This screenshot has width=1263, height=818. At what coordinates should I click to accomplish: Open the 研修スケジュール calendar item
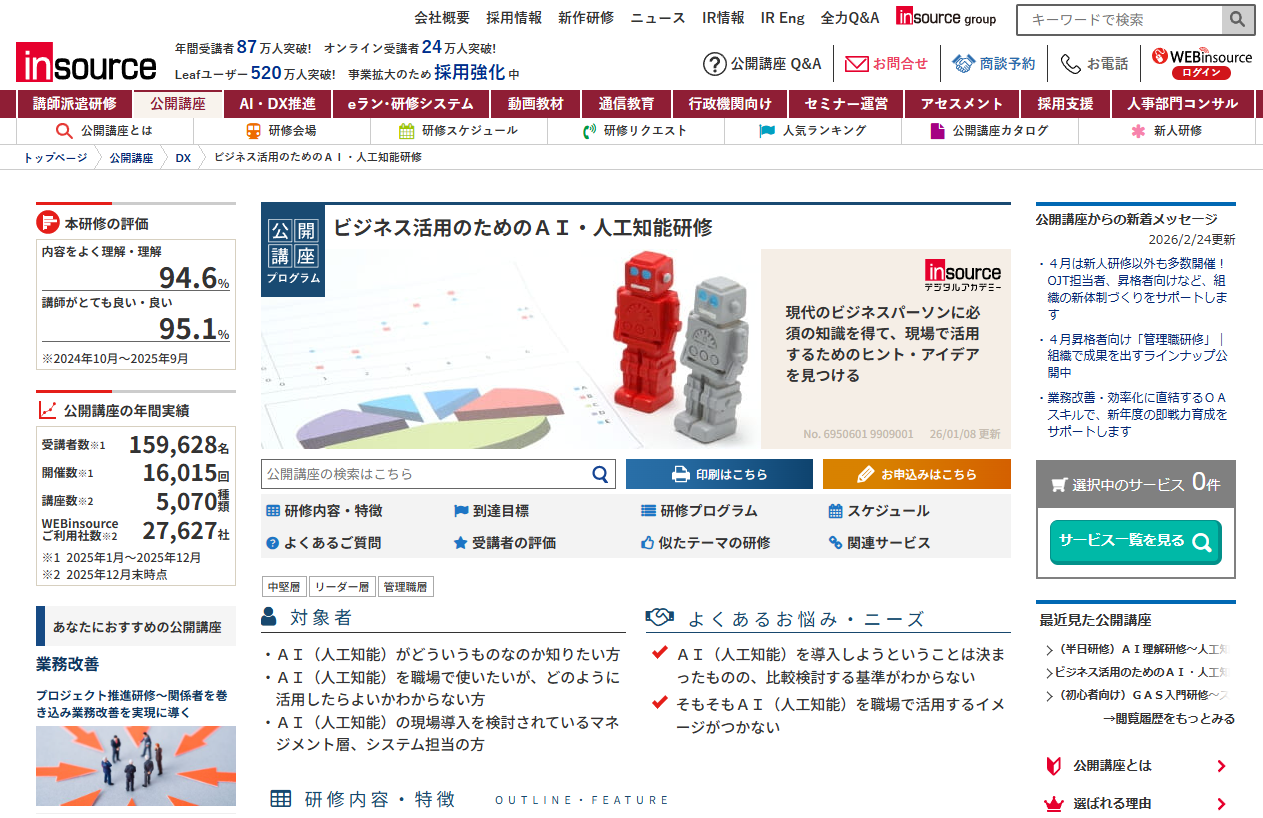click(458, 131)
